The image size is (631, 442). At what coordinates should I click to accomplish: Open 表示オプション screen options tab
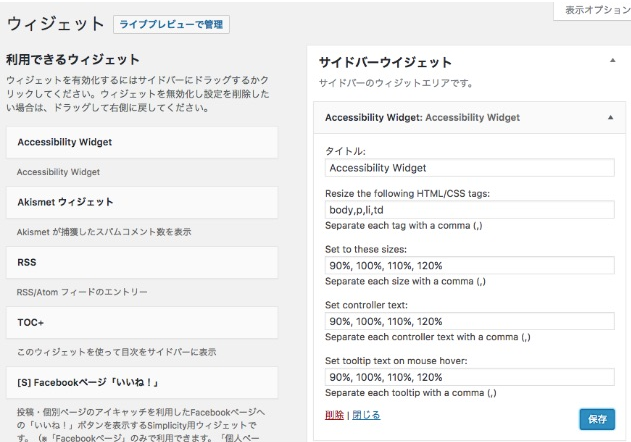(594, 10)
